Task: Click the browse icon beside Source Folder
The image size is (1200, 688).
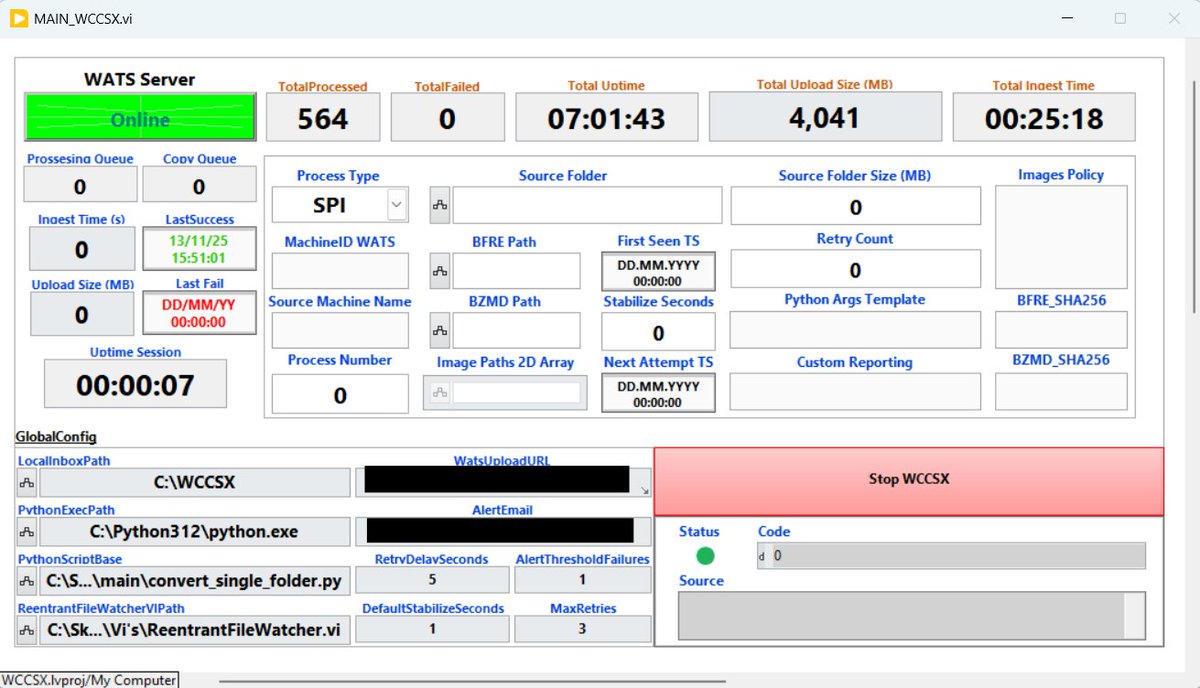Action: click(x=442, y=205)
